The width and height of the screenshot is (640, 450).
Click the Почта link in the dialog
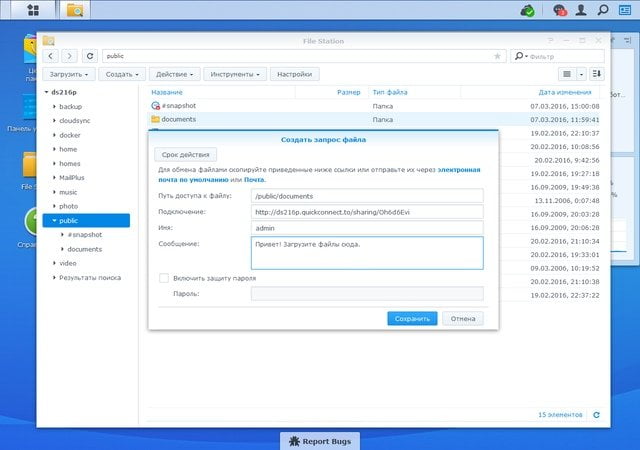point(254,180)
